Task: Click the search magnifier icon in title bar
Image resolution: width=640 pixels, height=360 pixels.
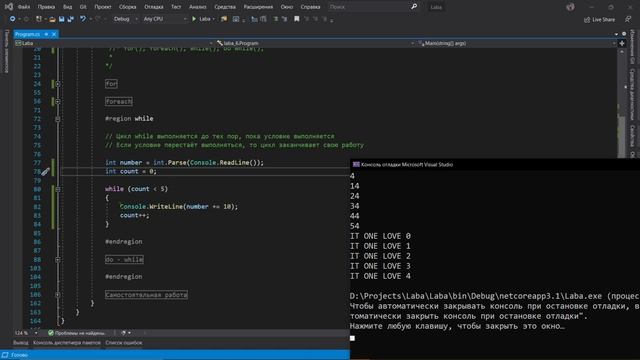Action: [x=414, y=7]
